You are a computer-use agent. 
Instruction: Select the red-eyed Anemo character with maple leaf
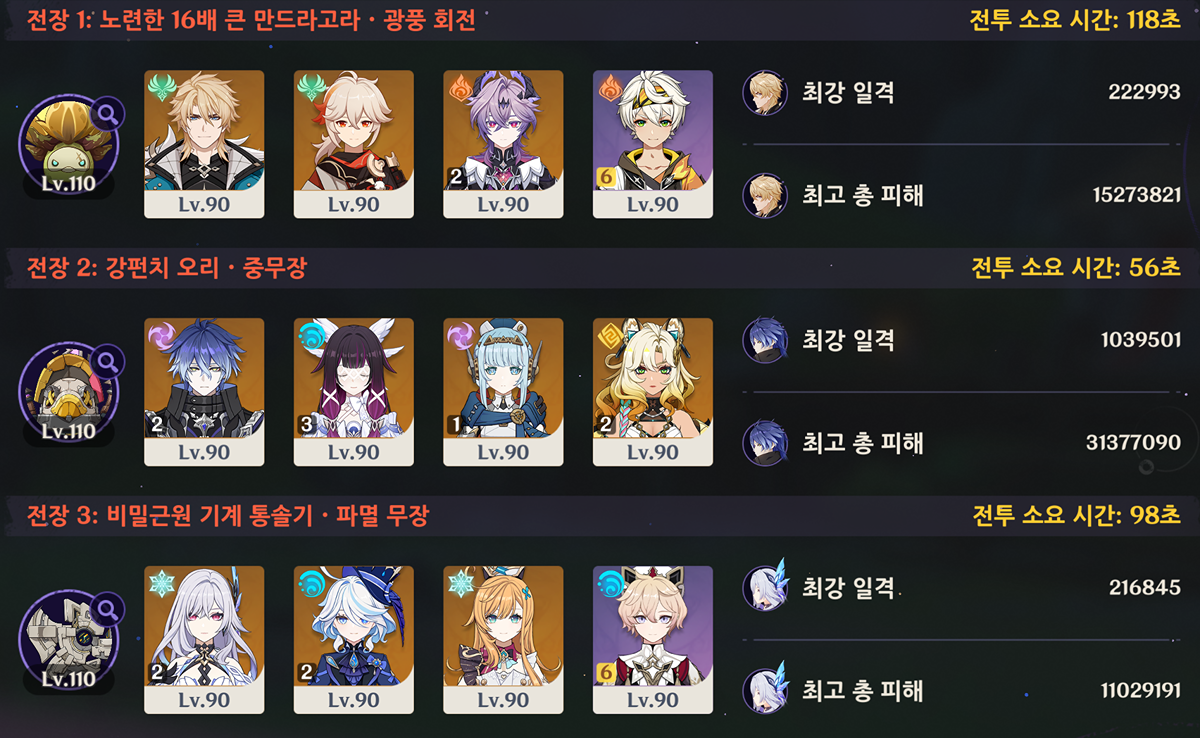[354, 144]
